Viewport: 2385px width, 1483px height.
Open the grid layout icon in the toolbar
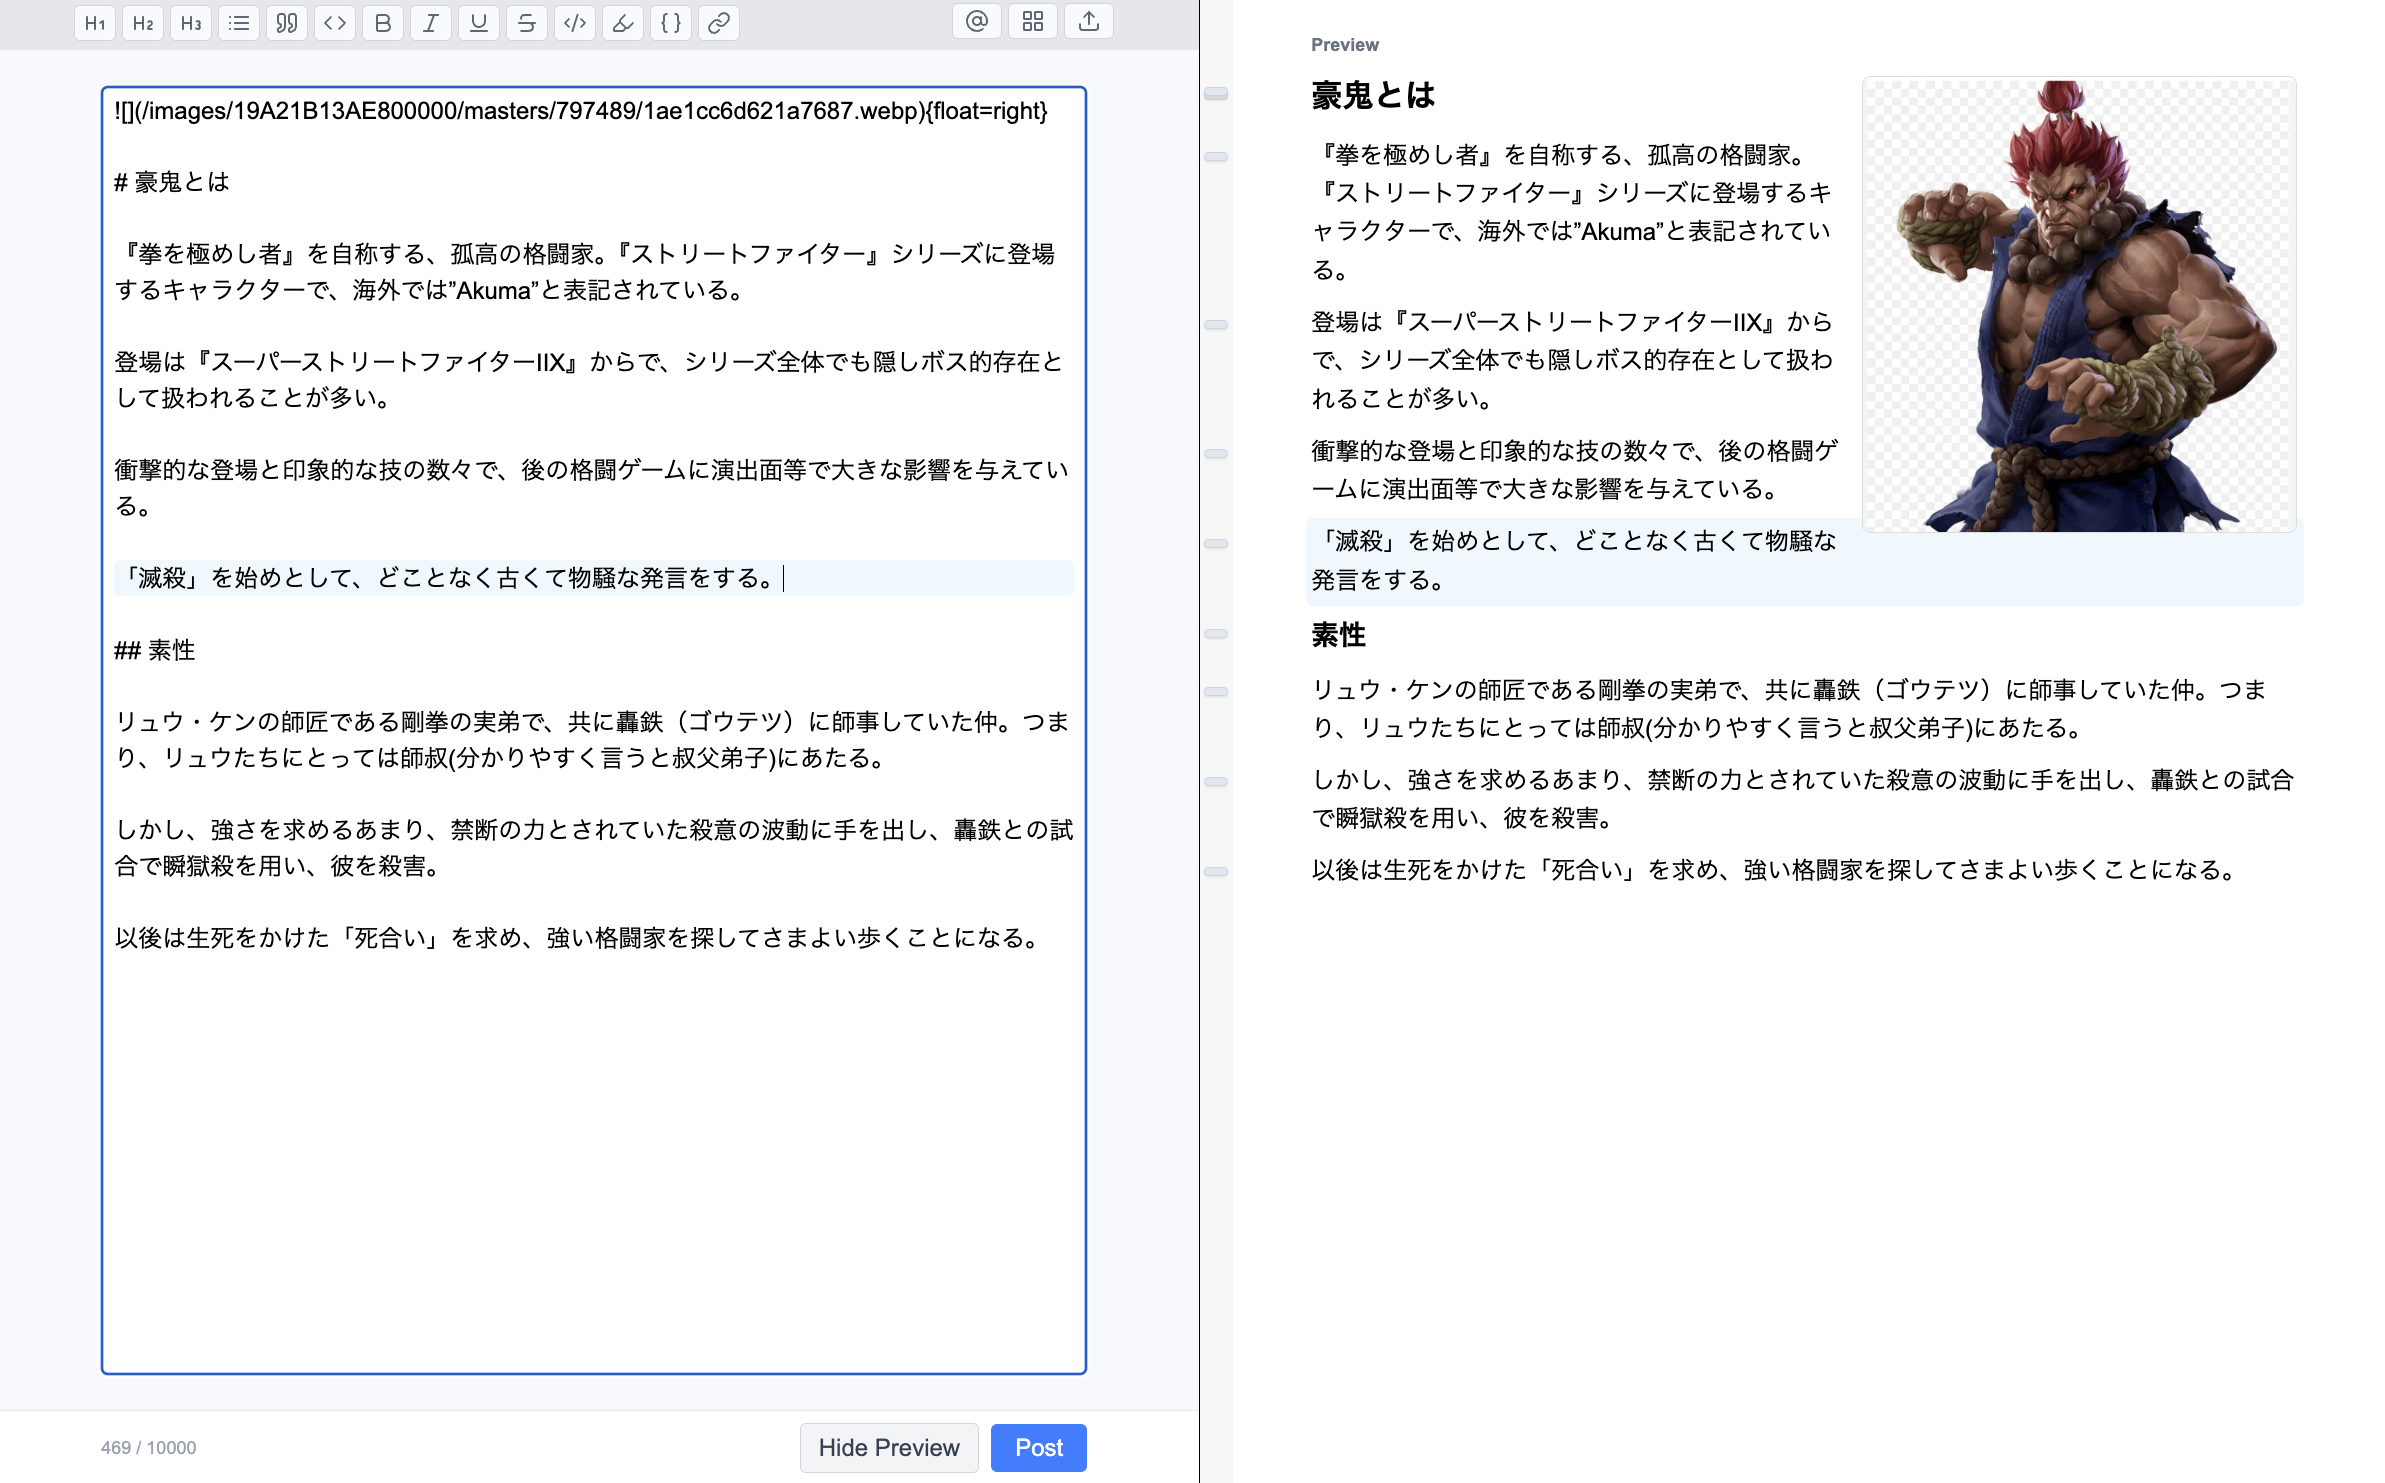(x=1033, y=21)
